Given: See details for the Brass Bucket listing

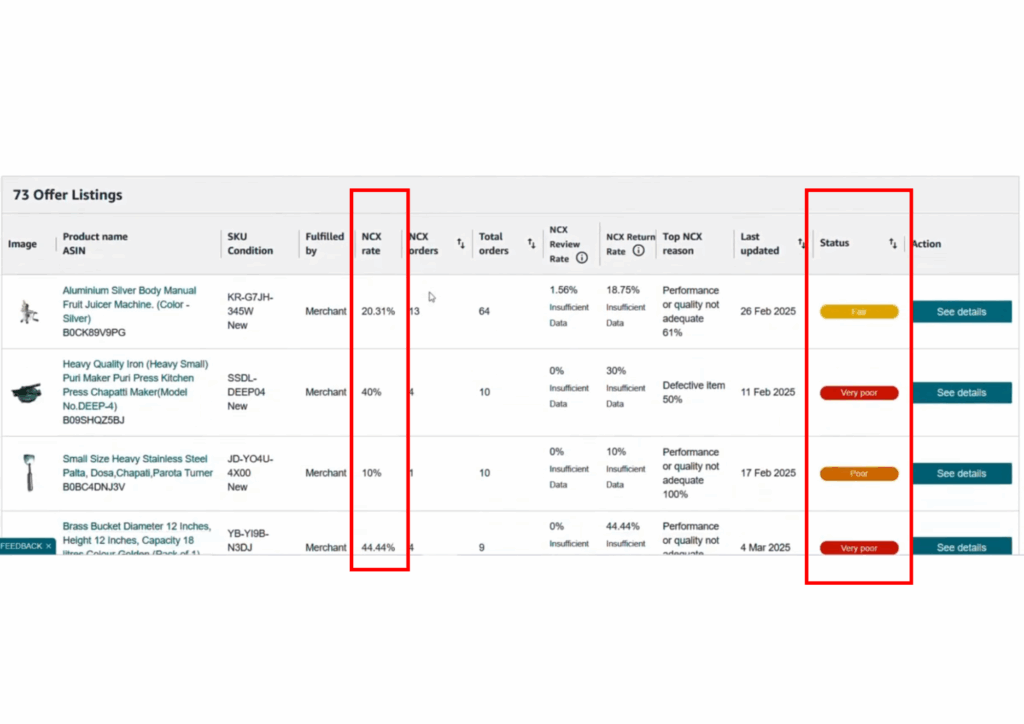Looking at the screenshot, I should coord(961,547).
